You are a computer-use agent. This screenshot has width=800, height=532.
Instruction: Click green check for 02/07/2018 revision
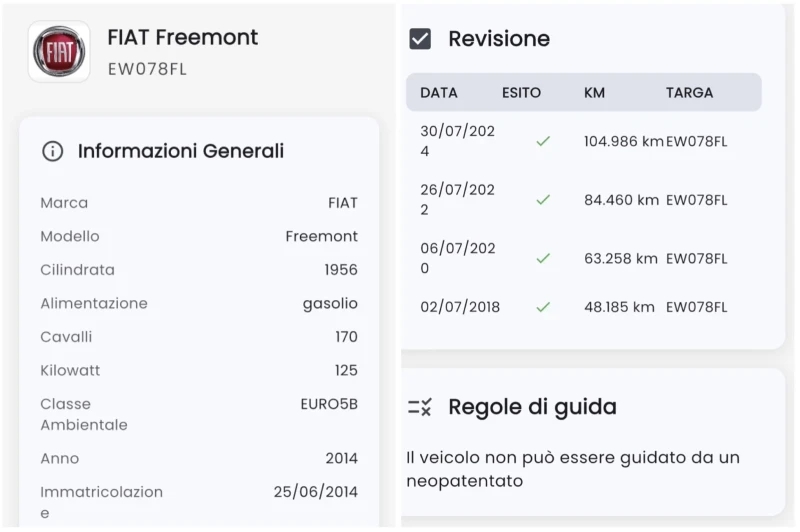543,307
